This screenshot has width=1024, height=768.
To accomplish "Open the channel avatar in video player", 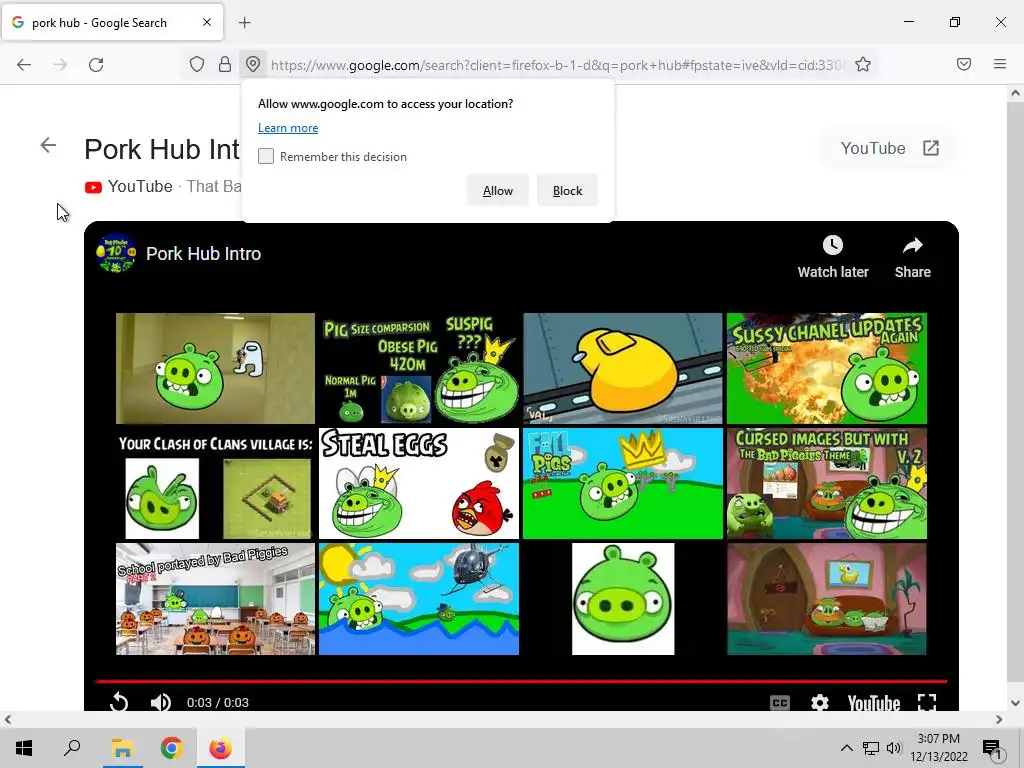I will (x=116, y=253).
